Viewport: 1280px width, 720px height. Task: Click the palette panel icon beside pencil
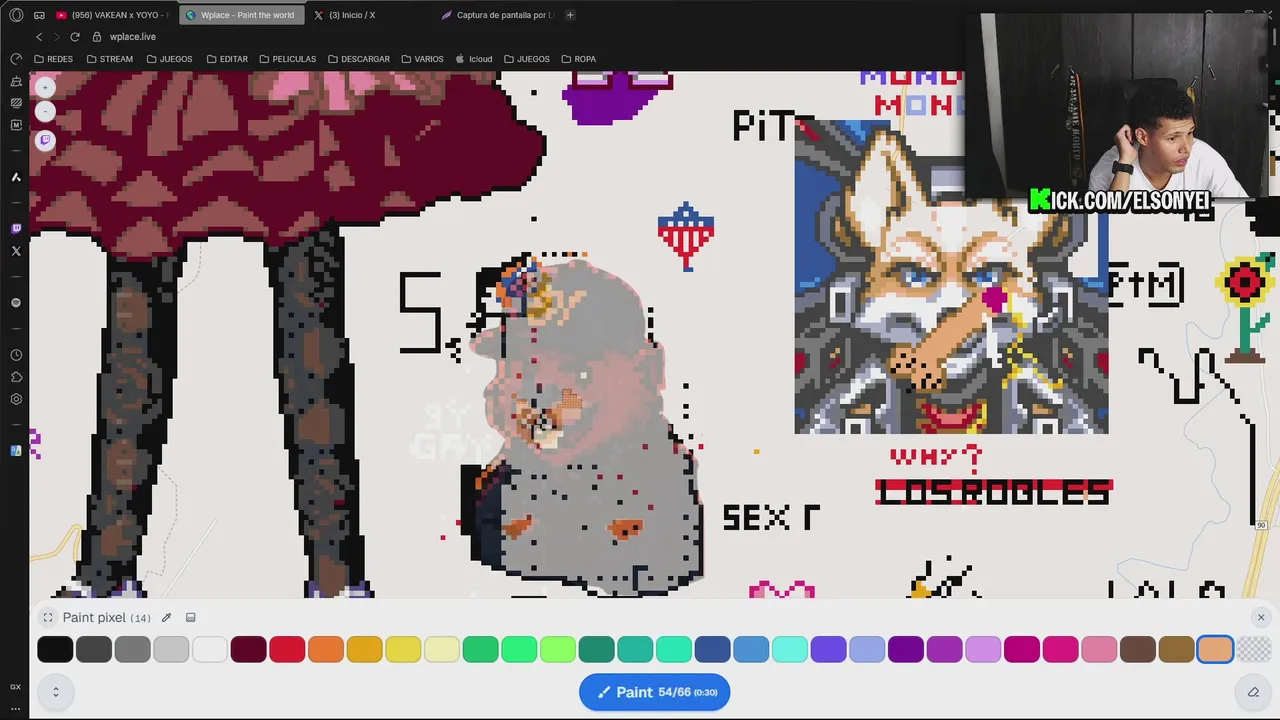coord(191,618)
